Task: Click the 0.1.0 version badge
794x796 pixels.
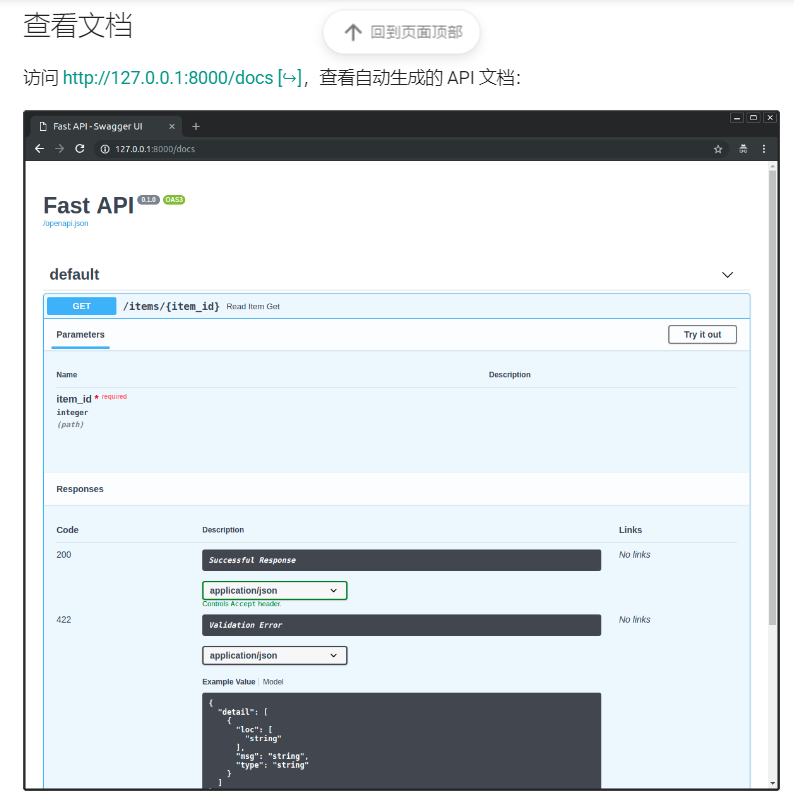Action: coord(148,200)
